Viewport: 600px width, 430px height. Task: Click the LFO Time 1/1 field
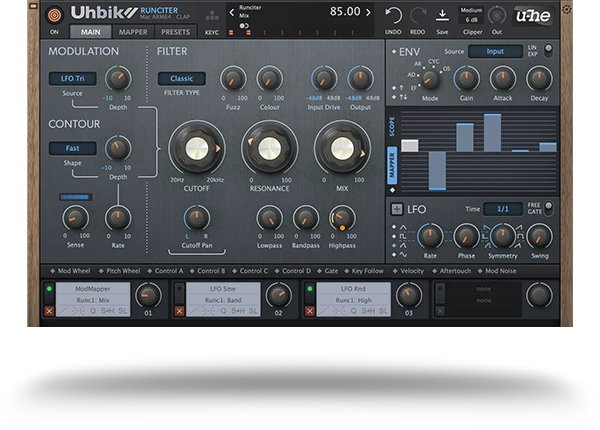pyautogui.click(x=502, y=209)
